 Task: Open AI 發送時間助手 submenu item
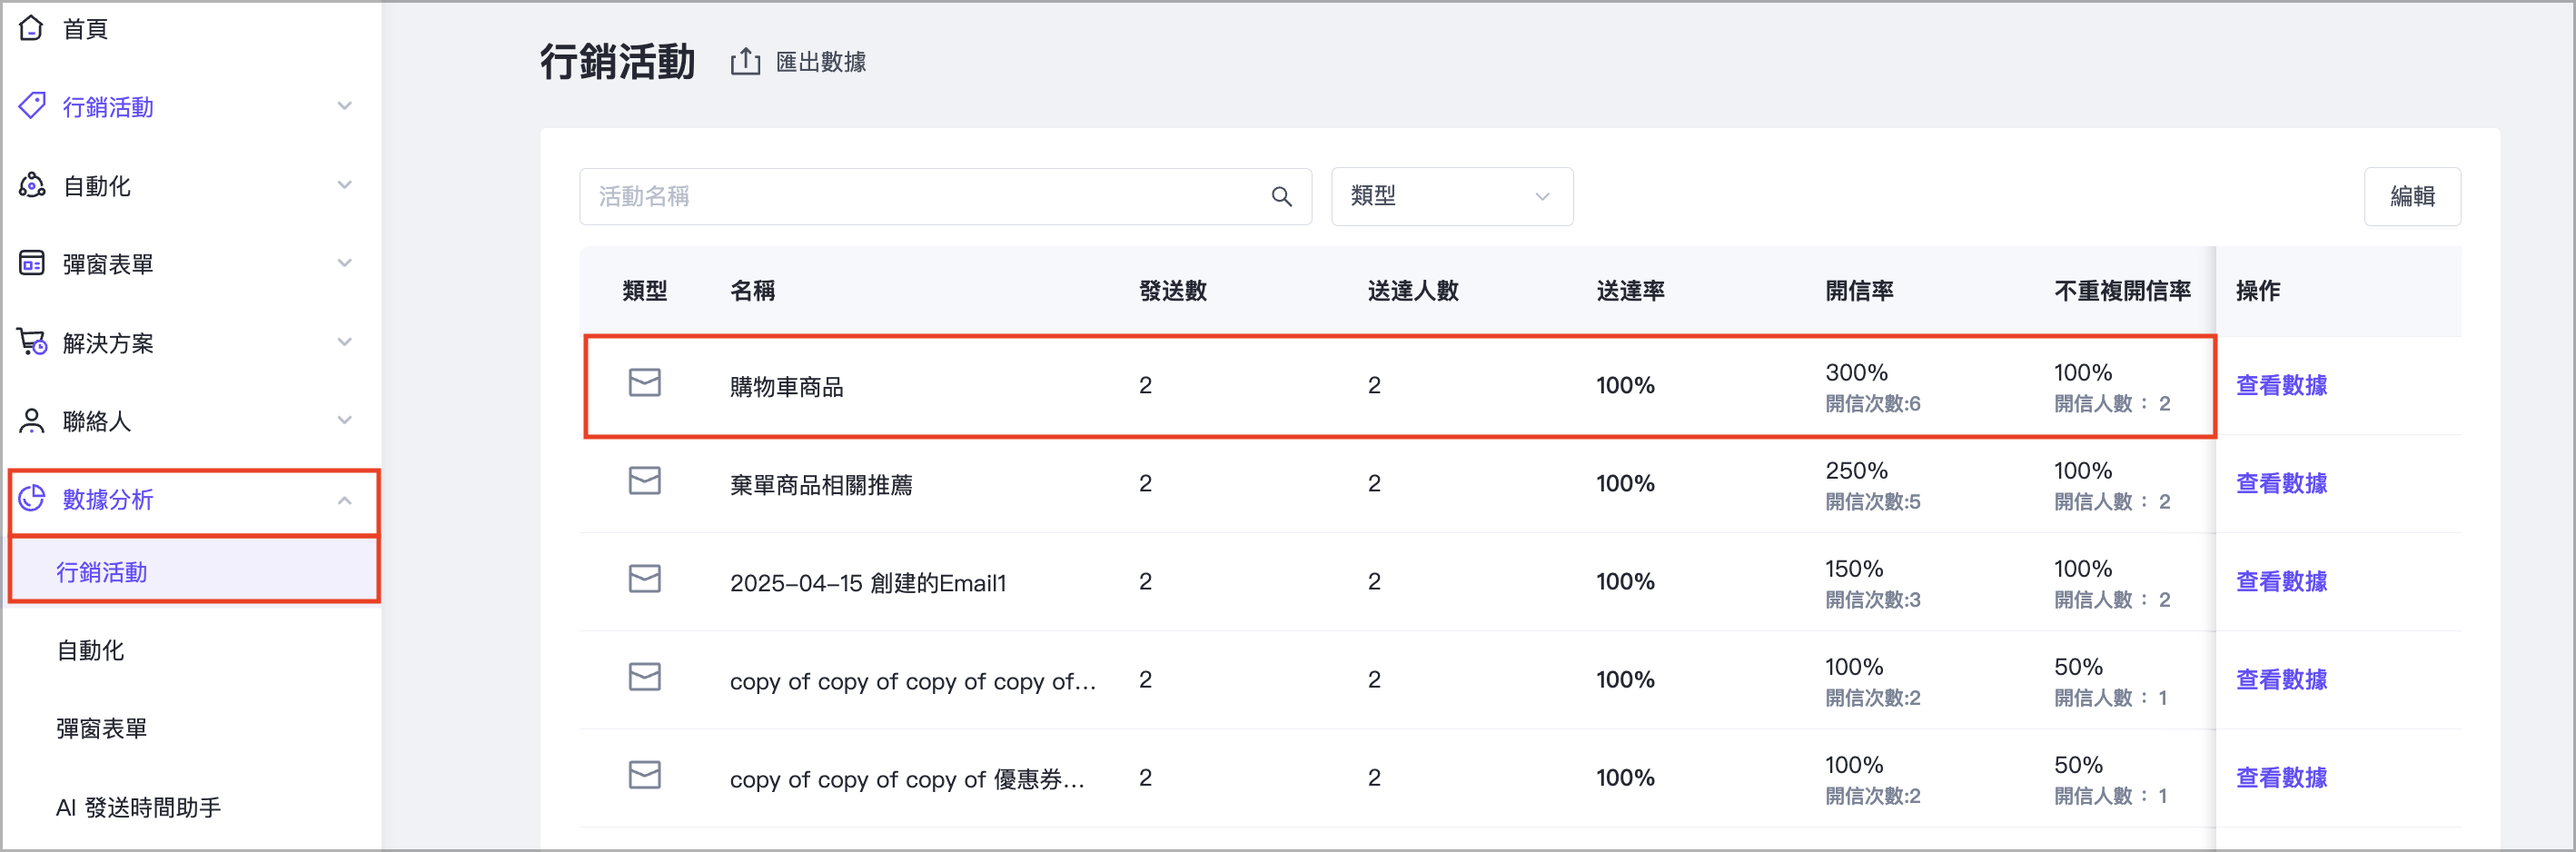[138, 807]
